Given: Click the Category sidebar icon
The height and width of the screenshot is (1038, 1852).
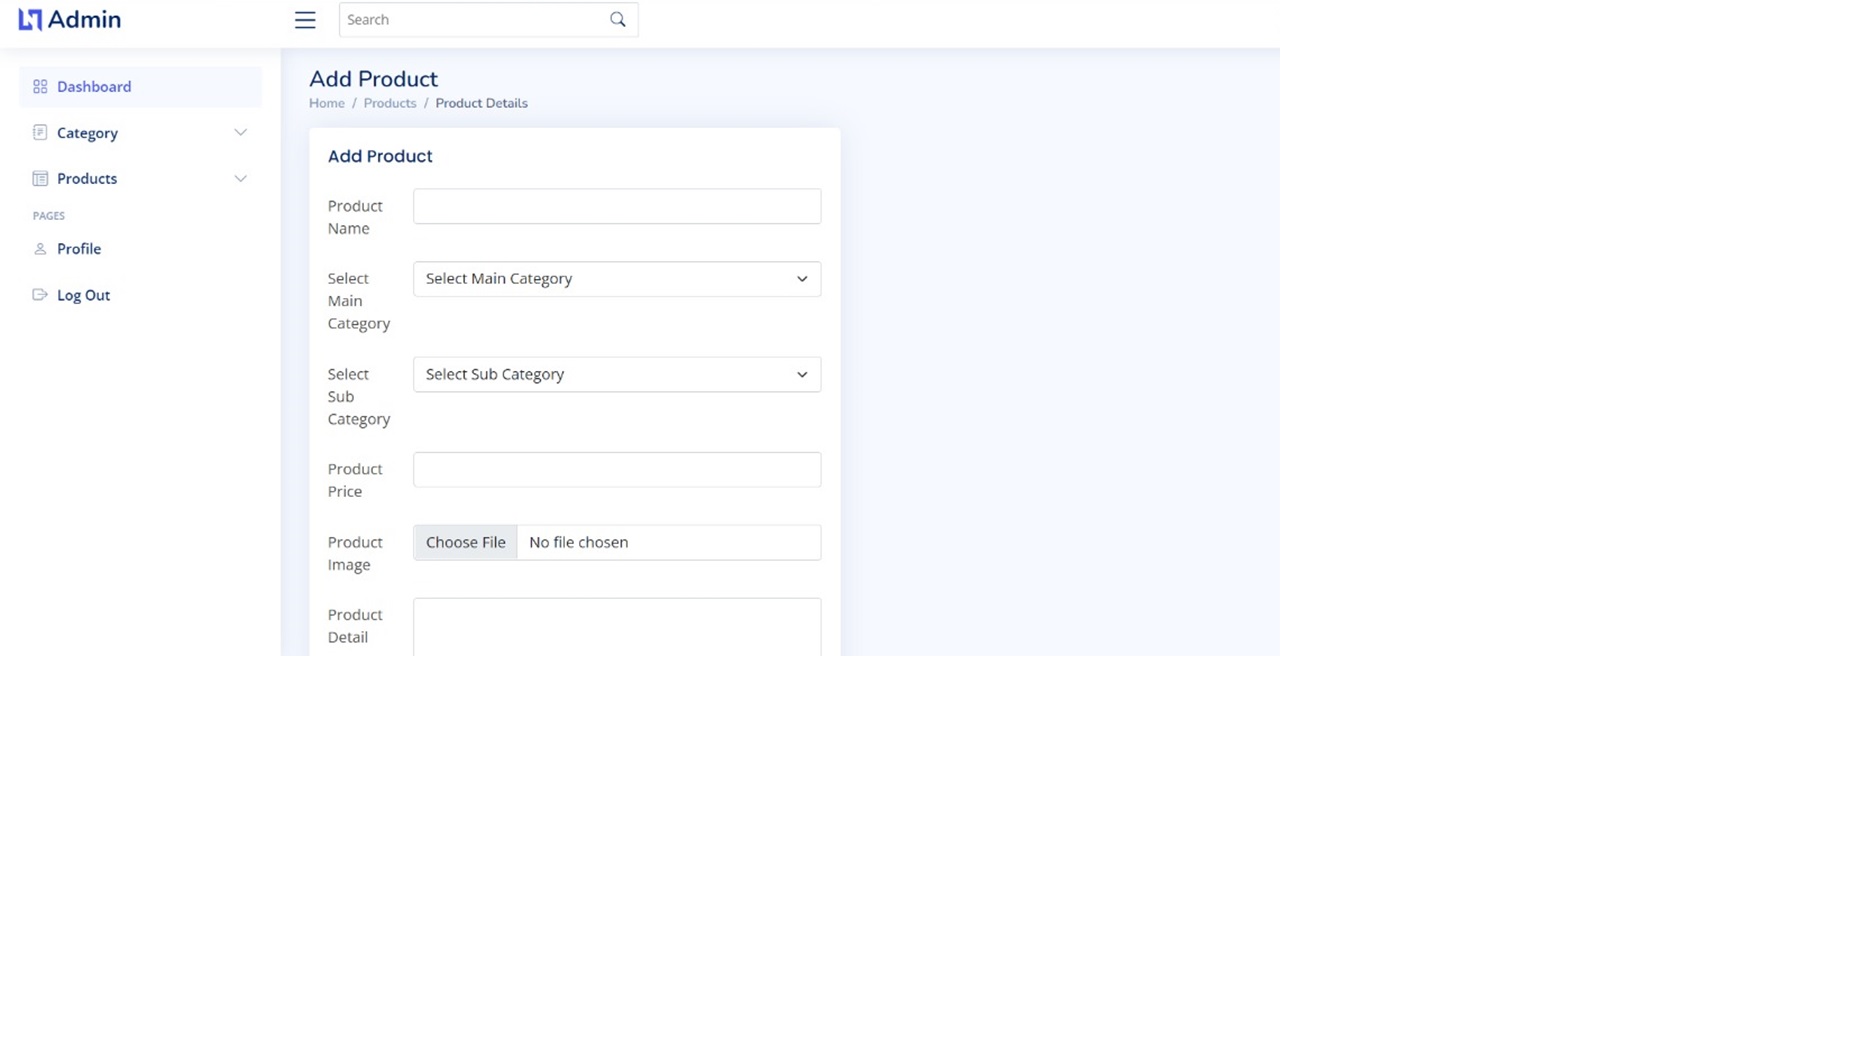Looking at the screenshot, I should 40,133.
